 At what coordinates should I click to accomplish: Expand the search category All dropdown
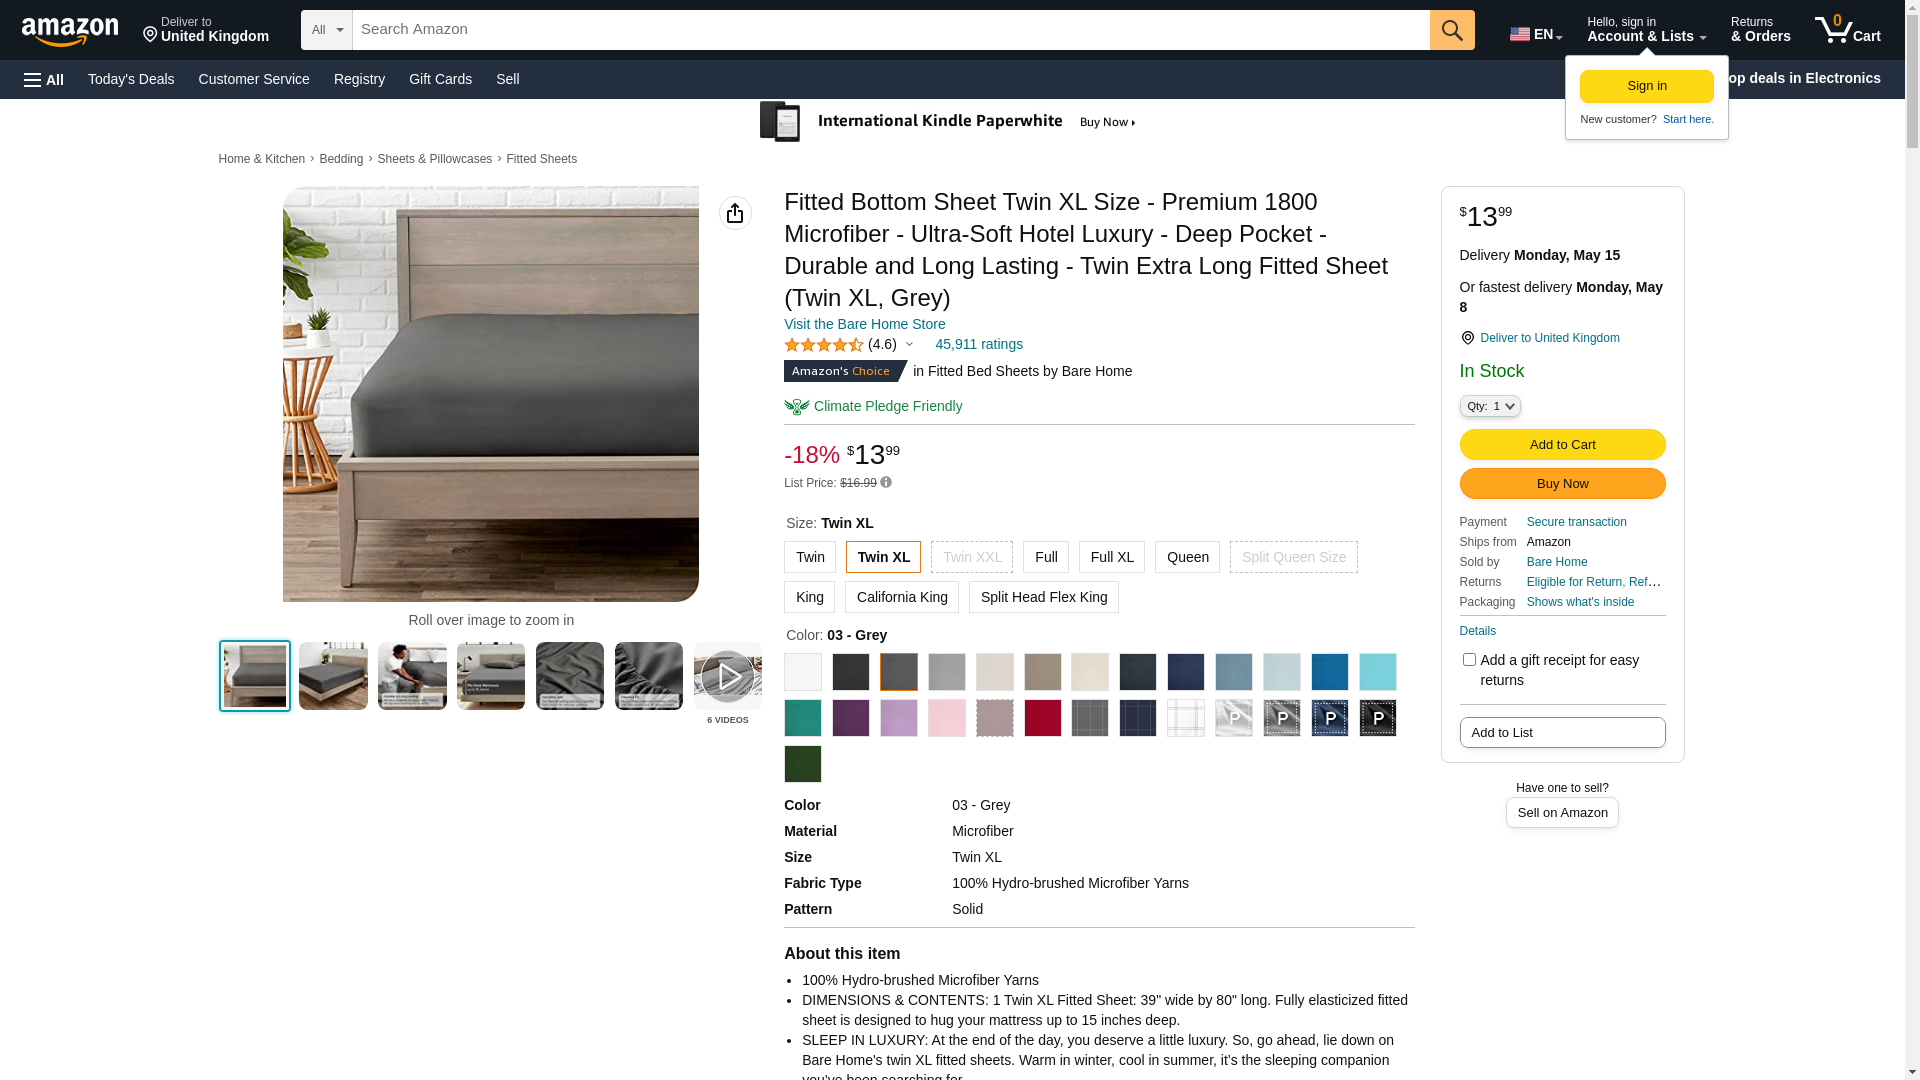click(326, 30)
